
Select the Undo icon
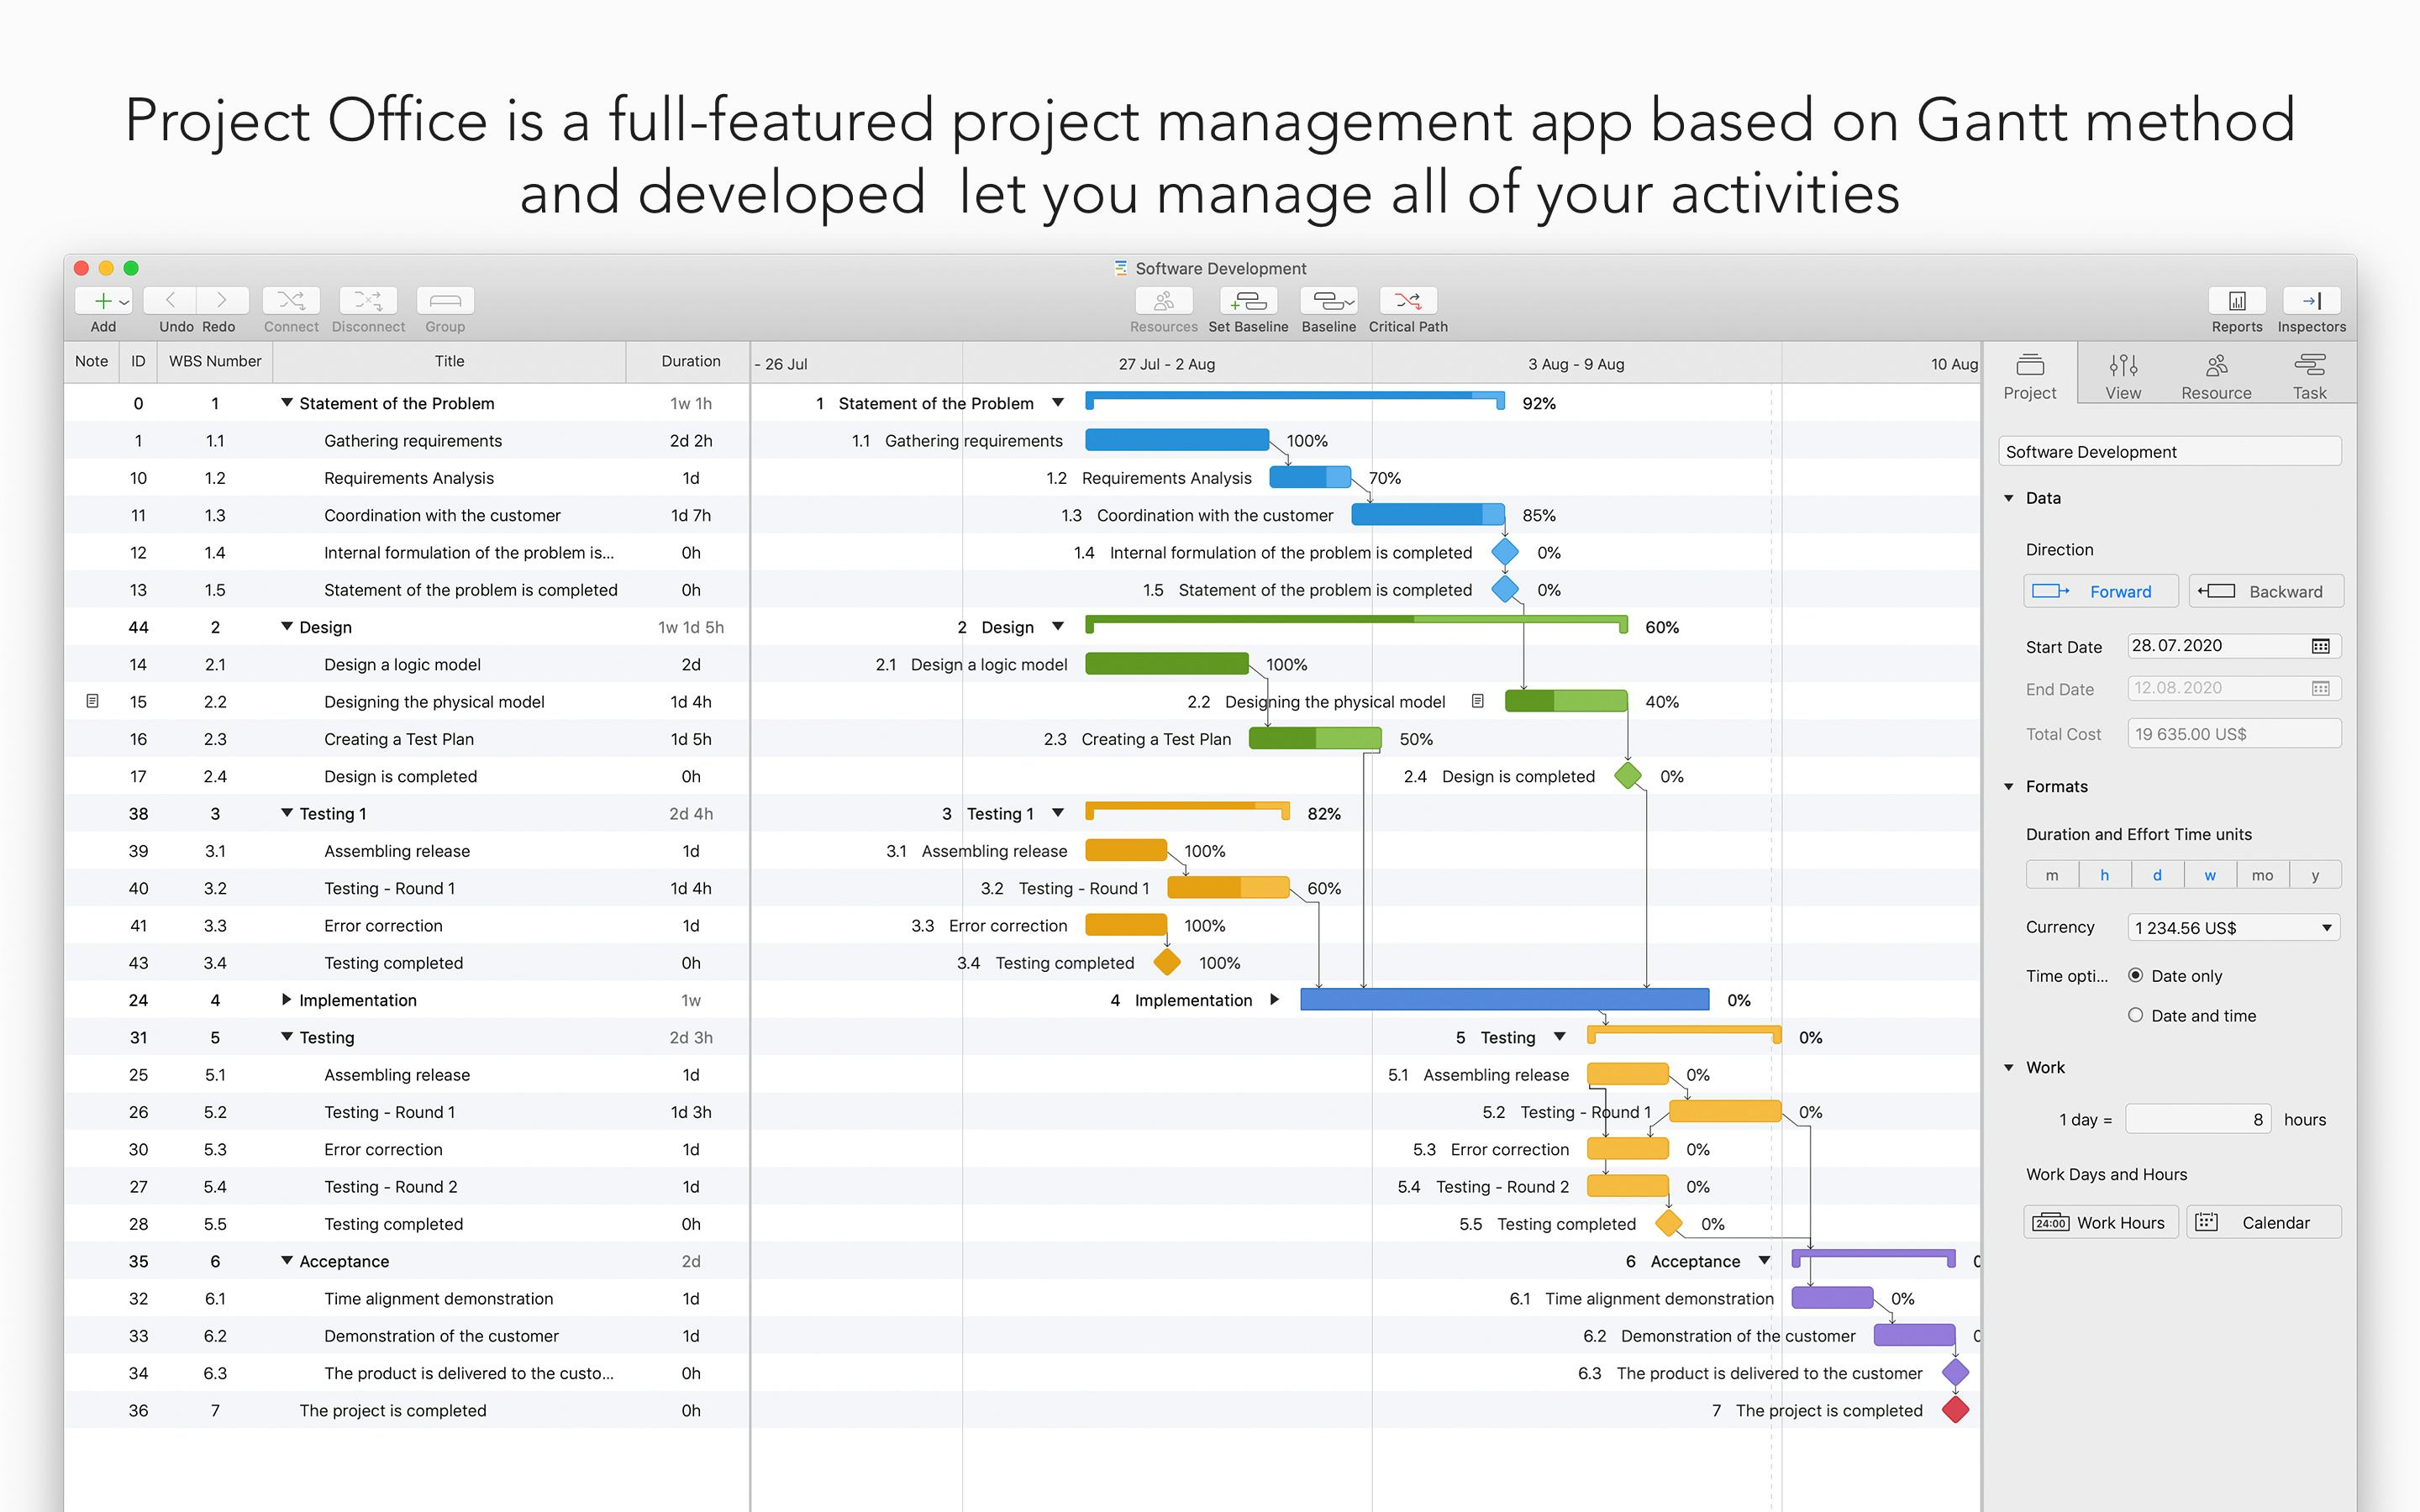[x=171, y=300]
